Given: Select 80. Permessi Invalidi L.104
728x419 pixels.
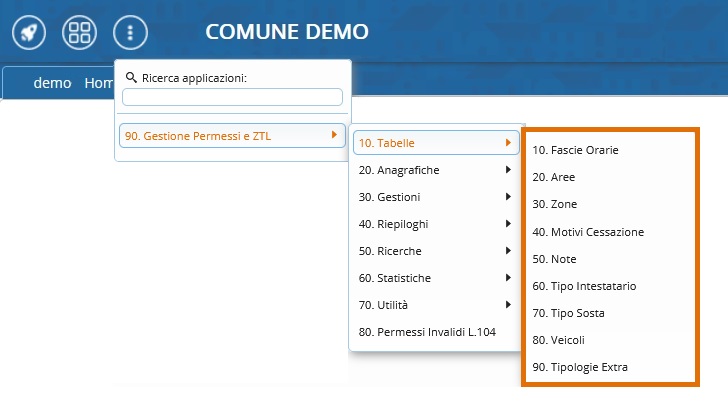Looking at the screenshot, I should (x=427, y=332).
